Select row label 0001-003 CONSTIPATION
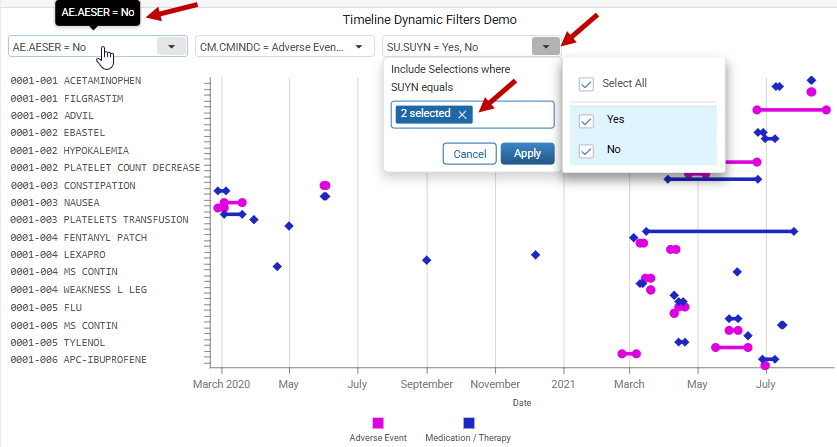The width and height of the screenshot is (837, 447). click(x=73, y=185)
